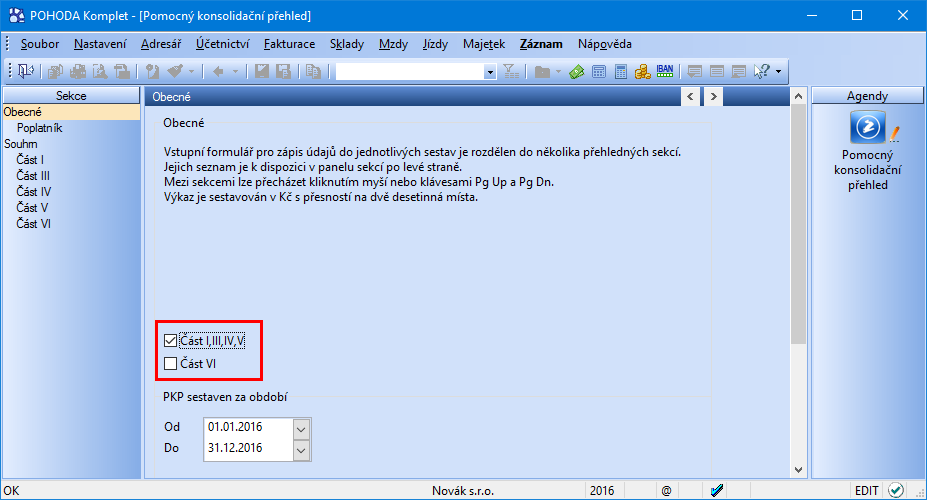This screenshot has width=927, height=500.
Task: Open the small calculator toolbar icon
Action: [599, 72]
